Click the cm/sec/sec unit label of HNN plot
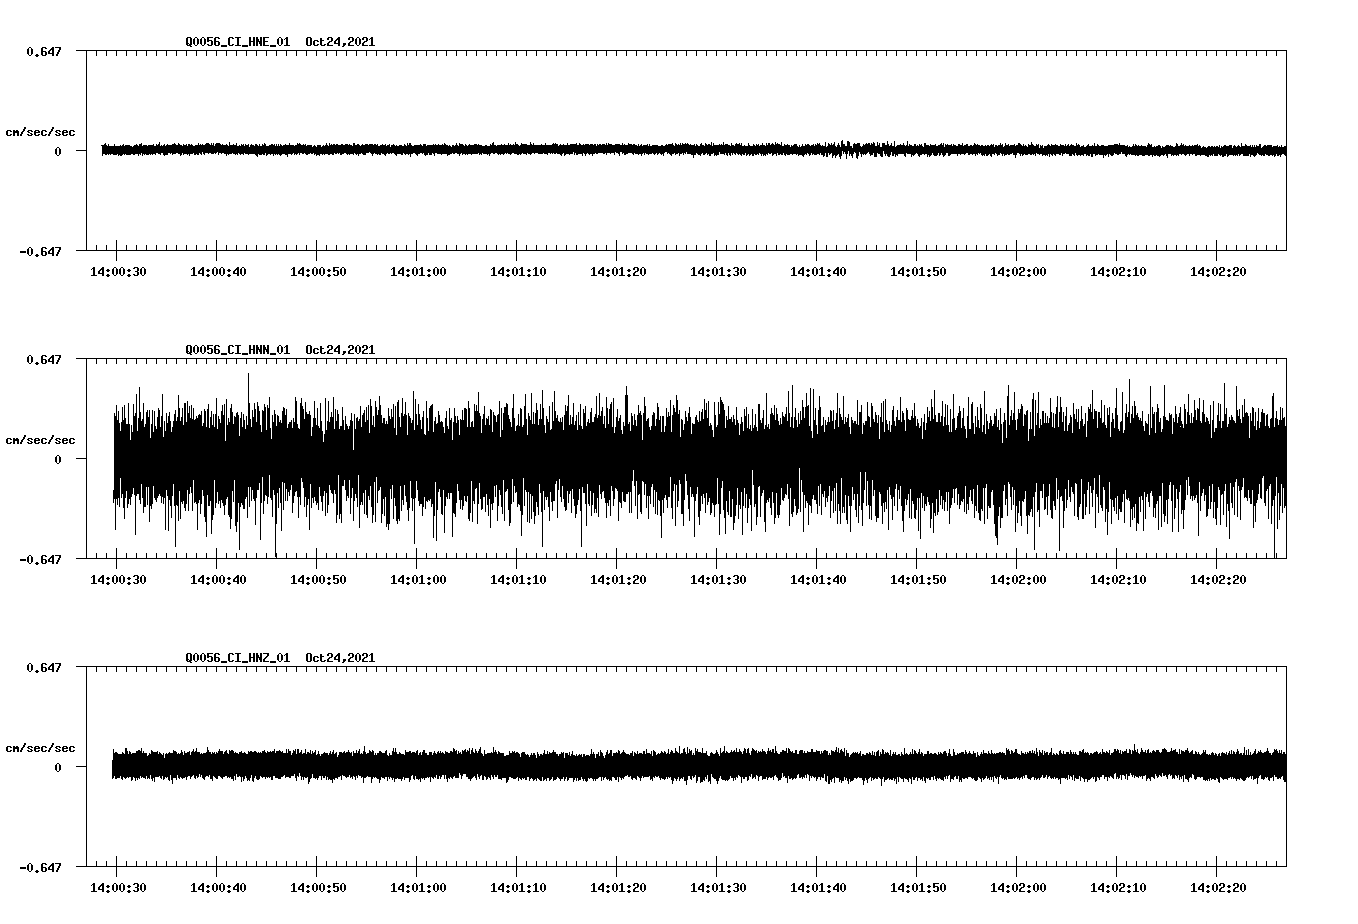Screen dimensions: 1358x924 click(x=41, y=440)
